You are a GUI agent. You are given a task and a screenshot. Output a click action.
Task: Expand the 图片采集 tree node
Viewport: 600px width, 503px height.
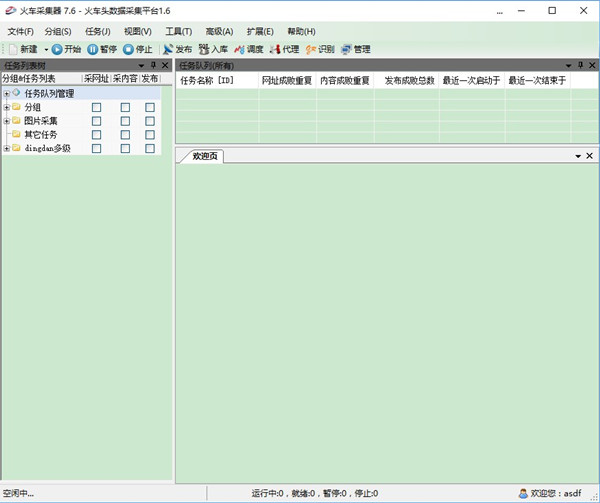(x=6, y=121)
